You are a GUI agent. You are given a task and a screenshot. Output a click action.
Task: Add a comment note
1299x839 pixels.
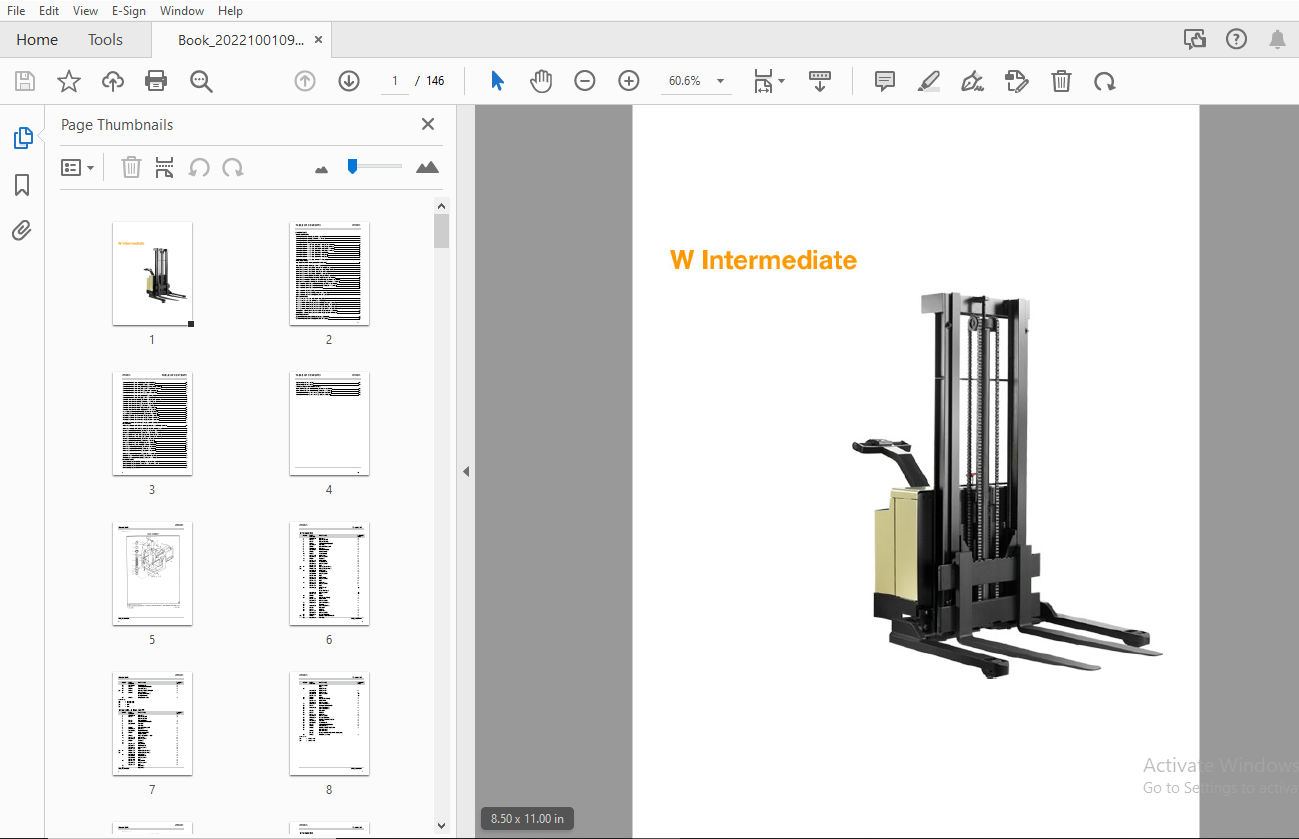coord(884,81)
